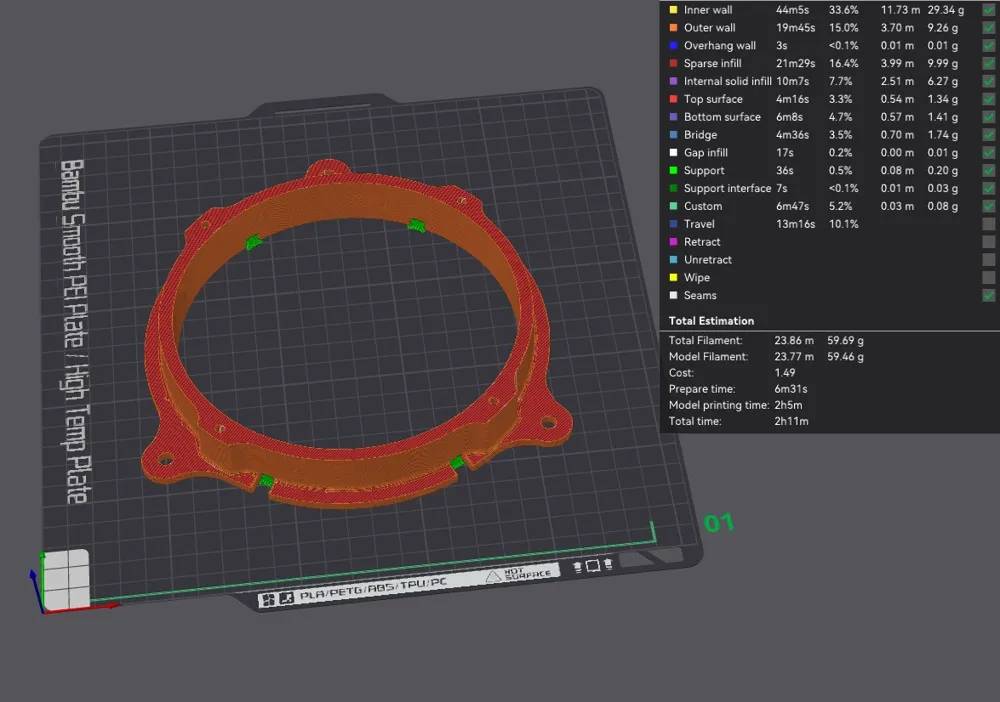Select the blue Overhang wall color swatch

coord(673,46)
